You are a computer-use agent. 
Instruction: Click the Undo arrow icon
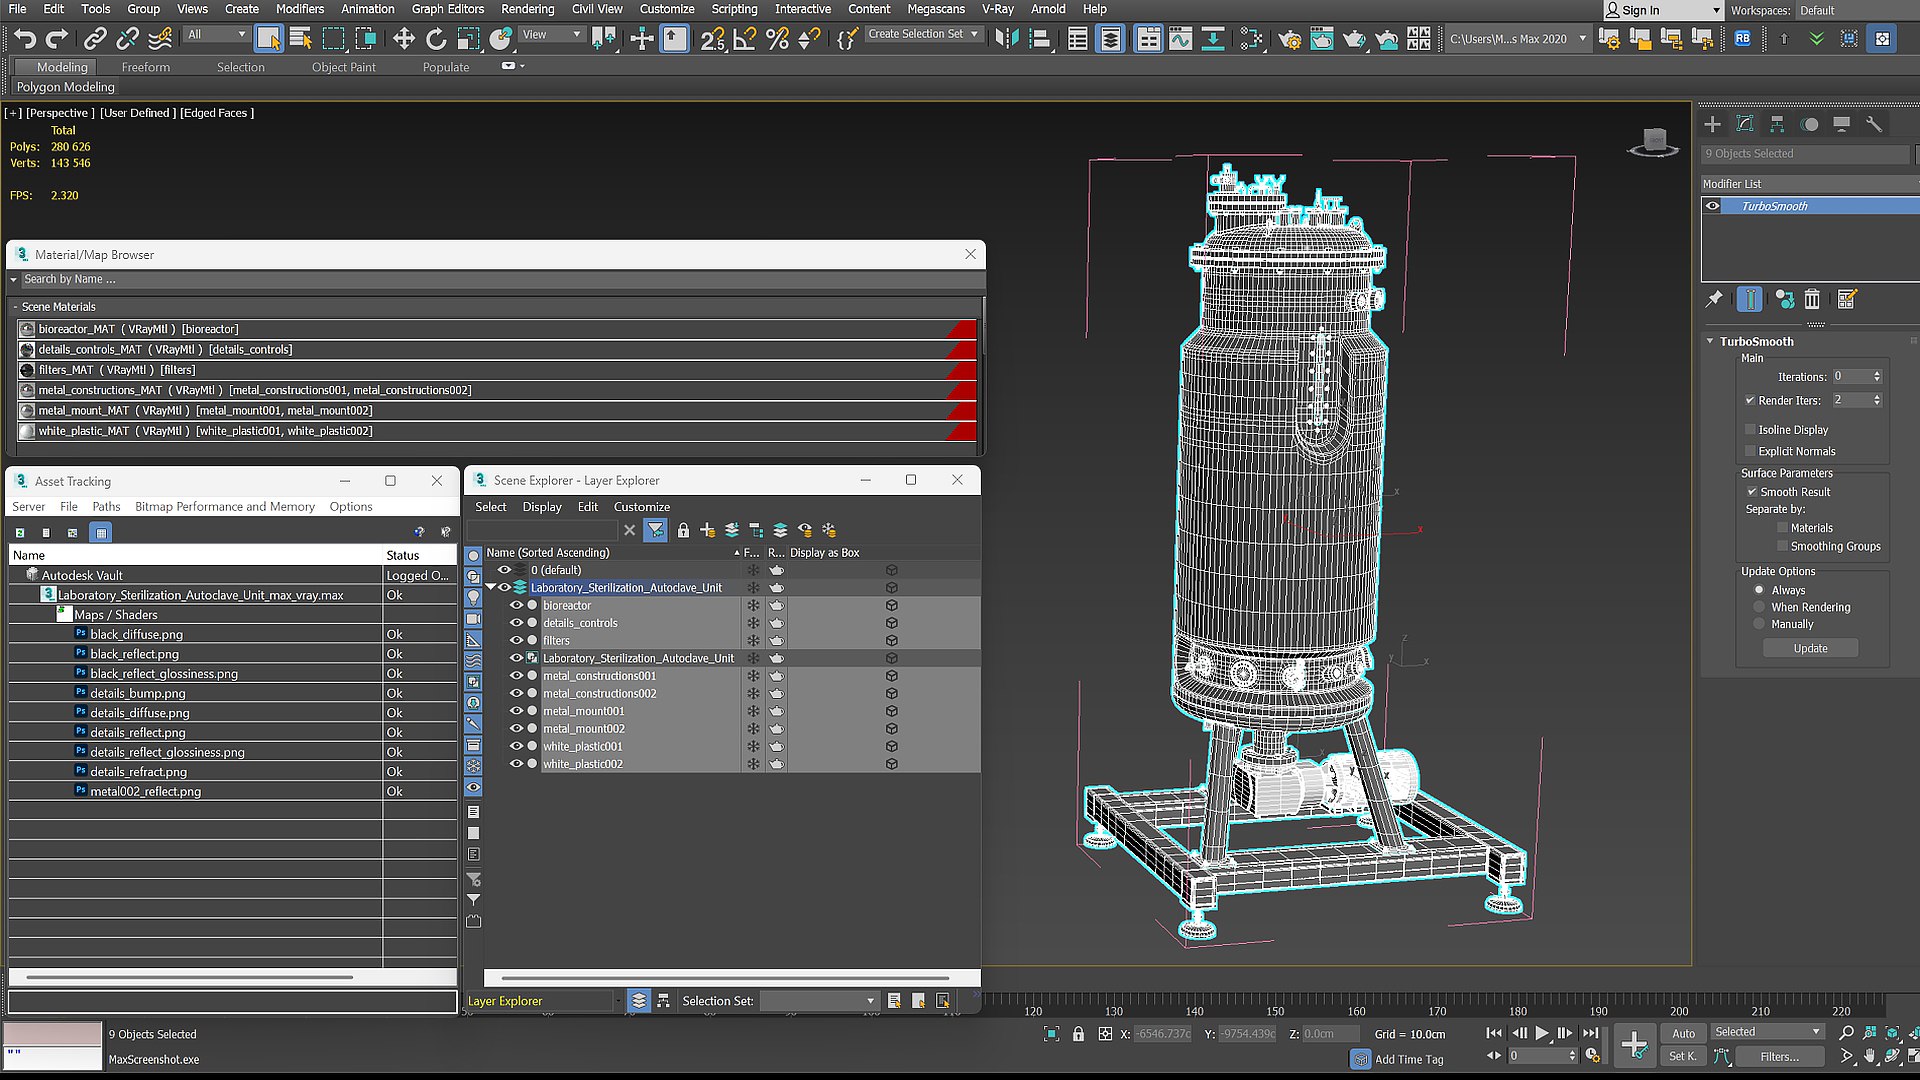(x=25, y=38)
